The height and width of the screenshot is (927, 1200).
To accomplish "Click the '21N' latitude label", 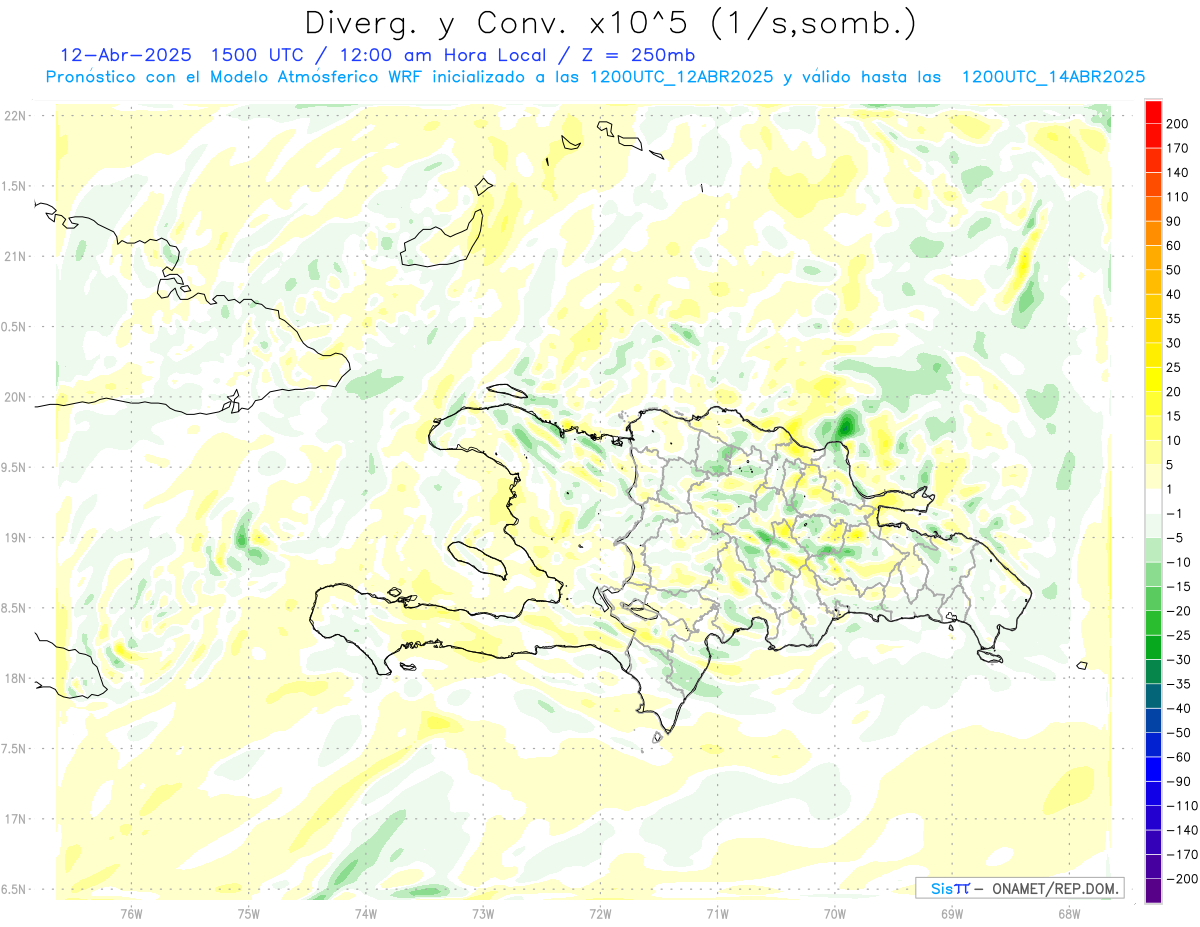I will click(x=15, y=256).
